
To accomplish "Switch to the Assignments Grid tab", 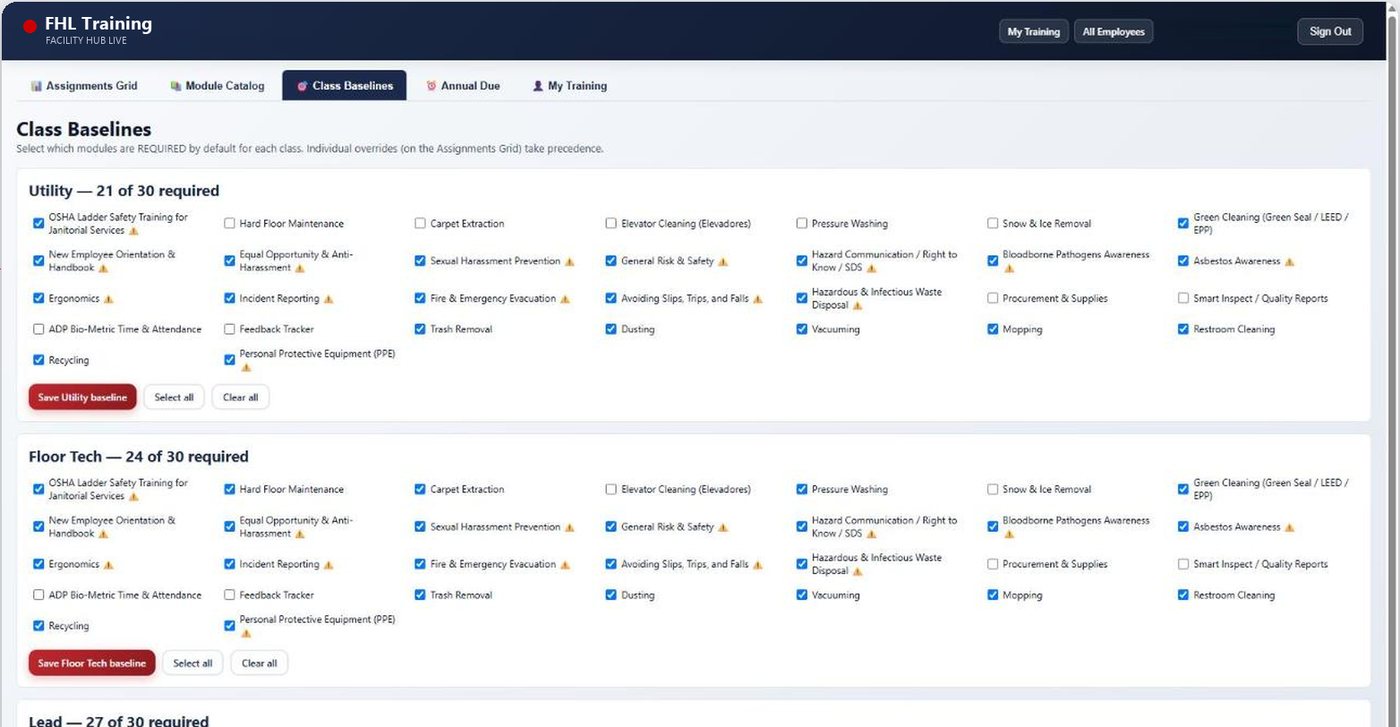I will 84,86.
